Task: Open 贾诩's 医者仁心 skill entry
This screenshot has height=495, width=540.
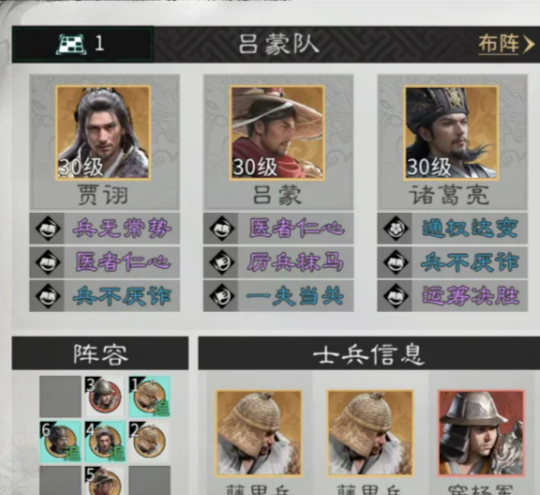Action: [104, 262]
